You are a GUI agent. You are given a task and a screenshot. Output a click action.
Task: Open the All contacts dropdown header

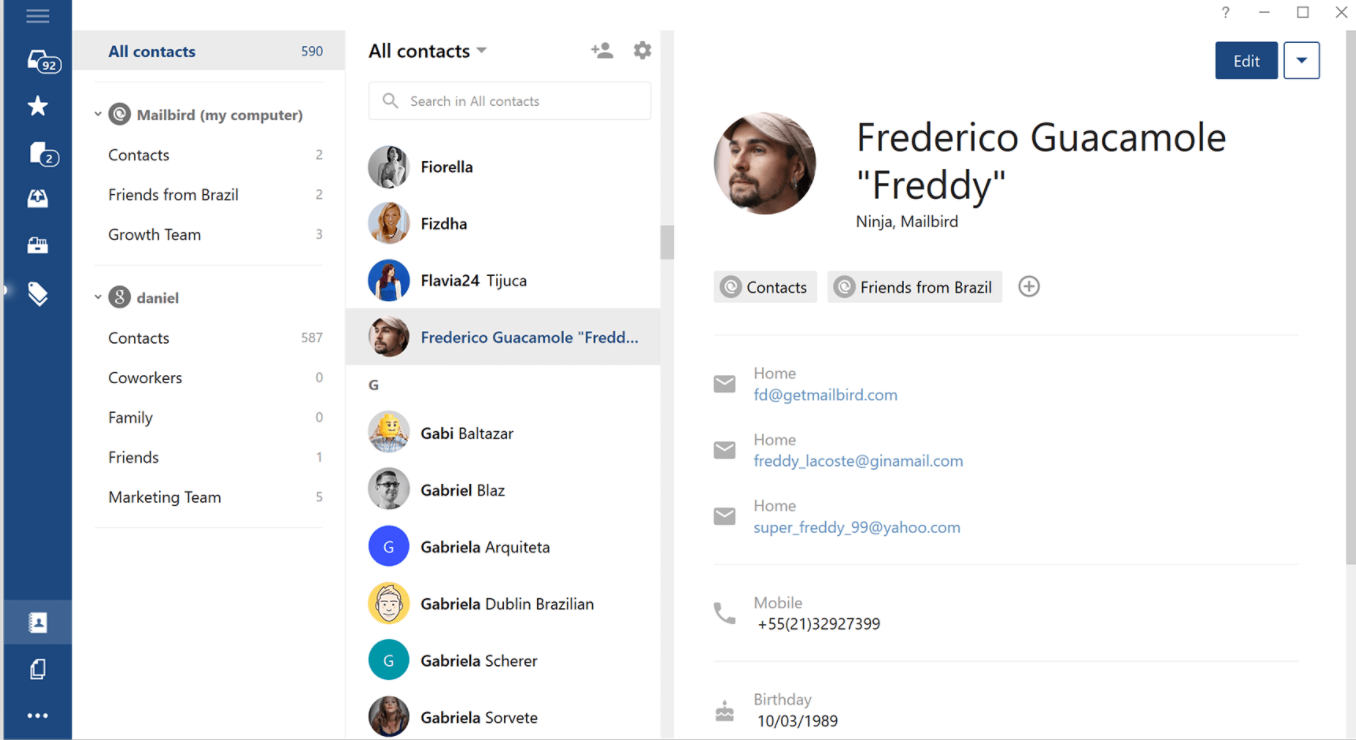(427, 51)
